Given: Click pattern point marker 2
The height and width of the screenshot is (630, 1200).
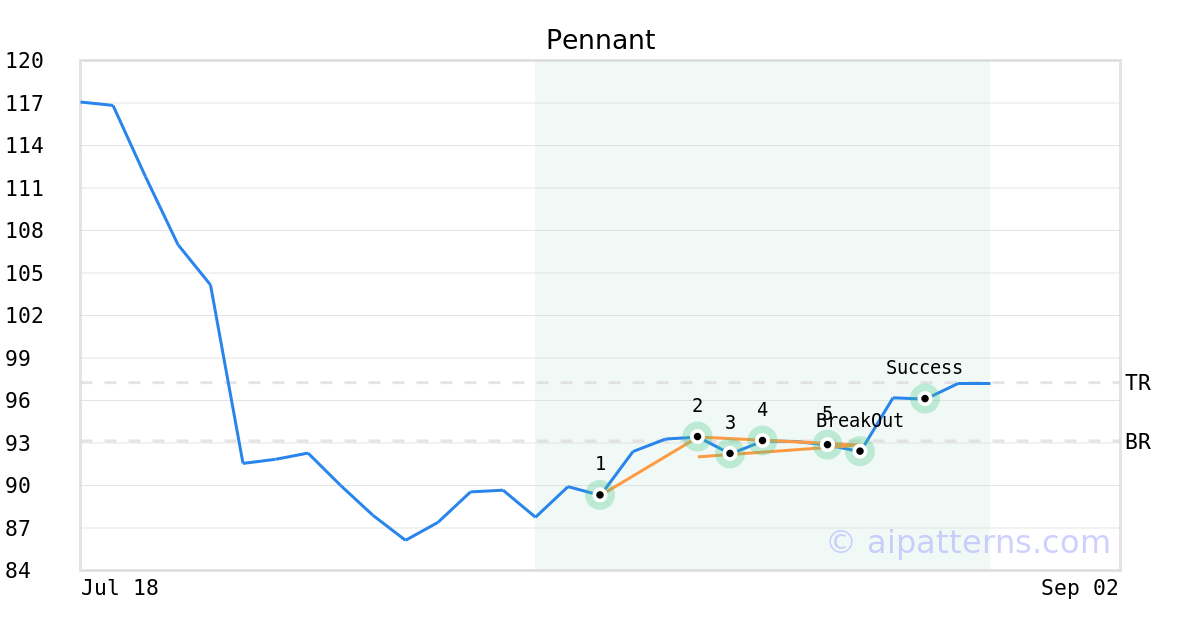Looking at the screenshot, I should (697, 436).
